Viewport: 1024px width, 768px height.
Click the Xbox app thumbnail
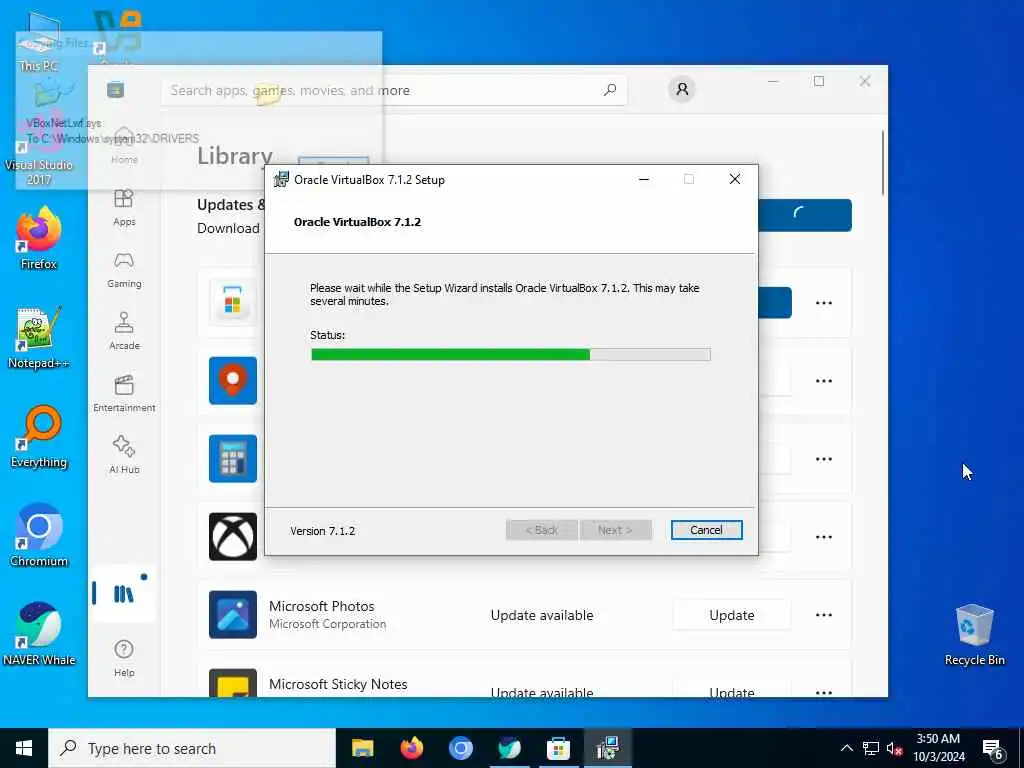pyautogui.click(x=233, y=537)
